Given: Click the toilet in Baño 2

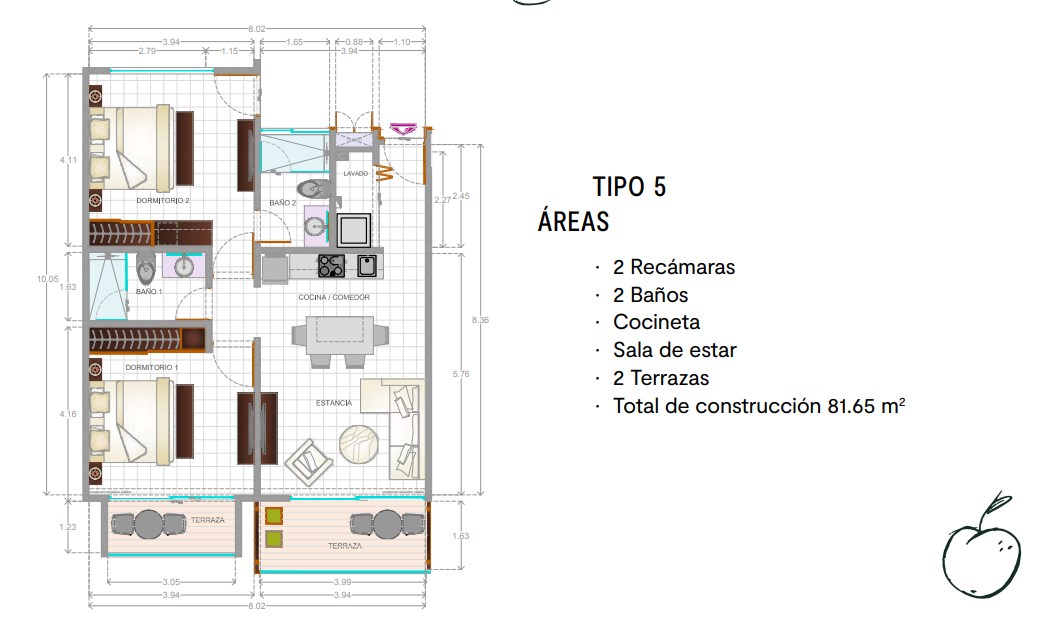Looking at the screenshot, I should pyautogui.click(x=310, y=187).
